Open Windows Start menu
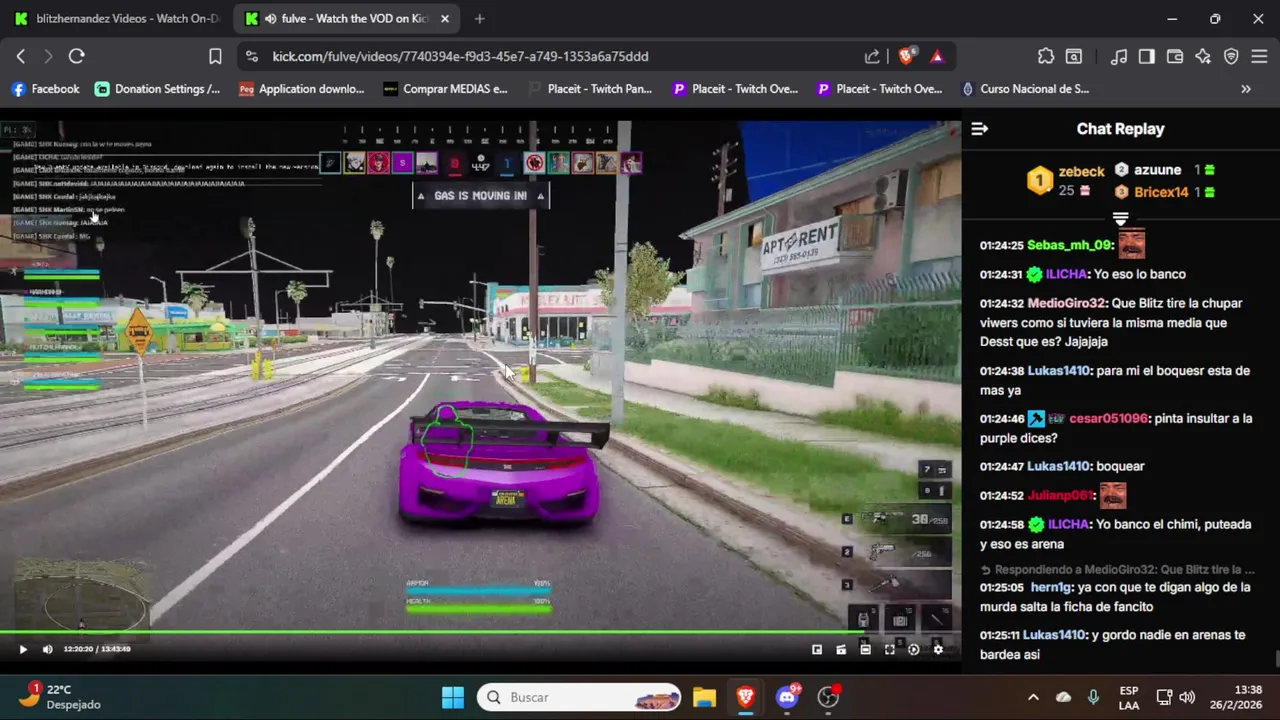The height and width of the screenshot is (720, 1280). [x=453, y=697]
